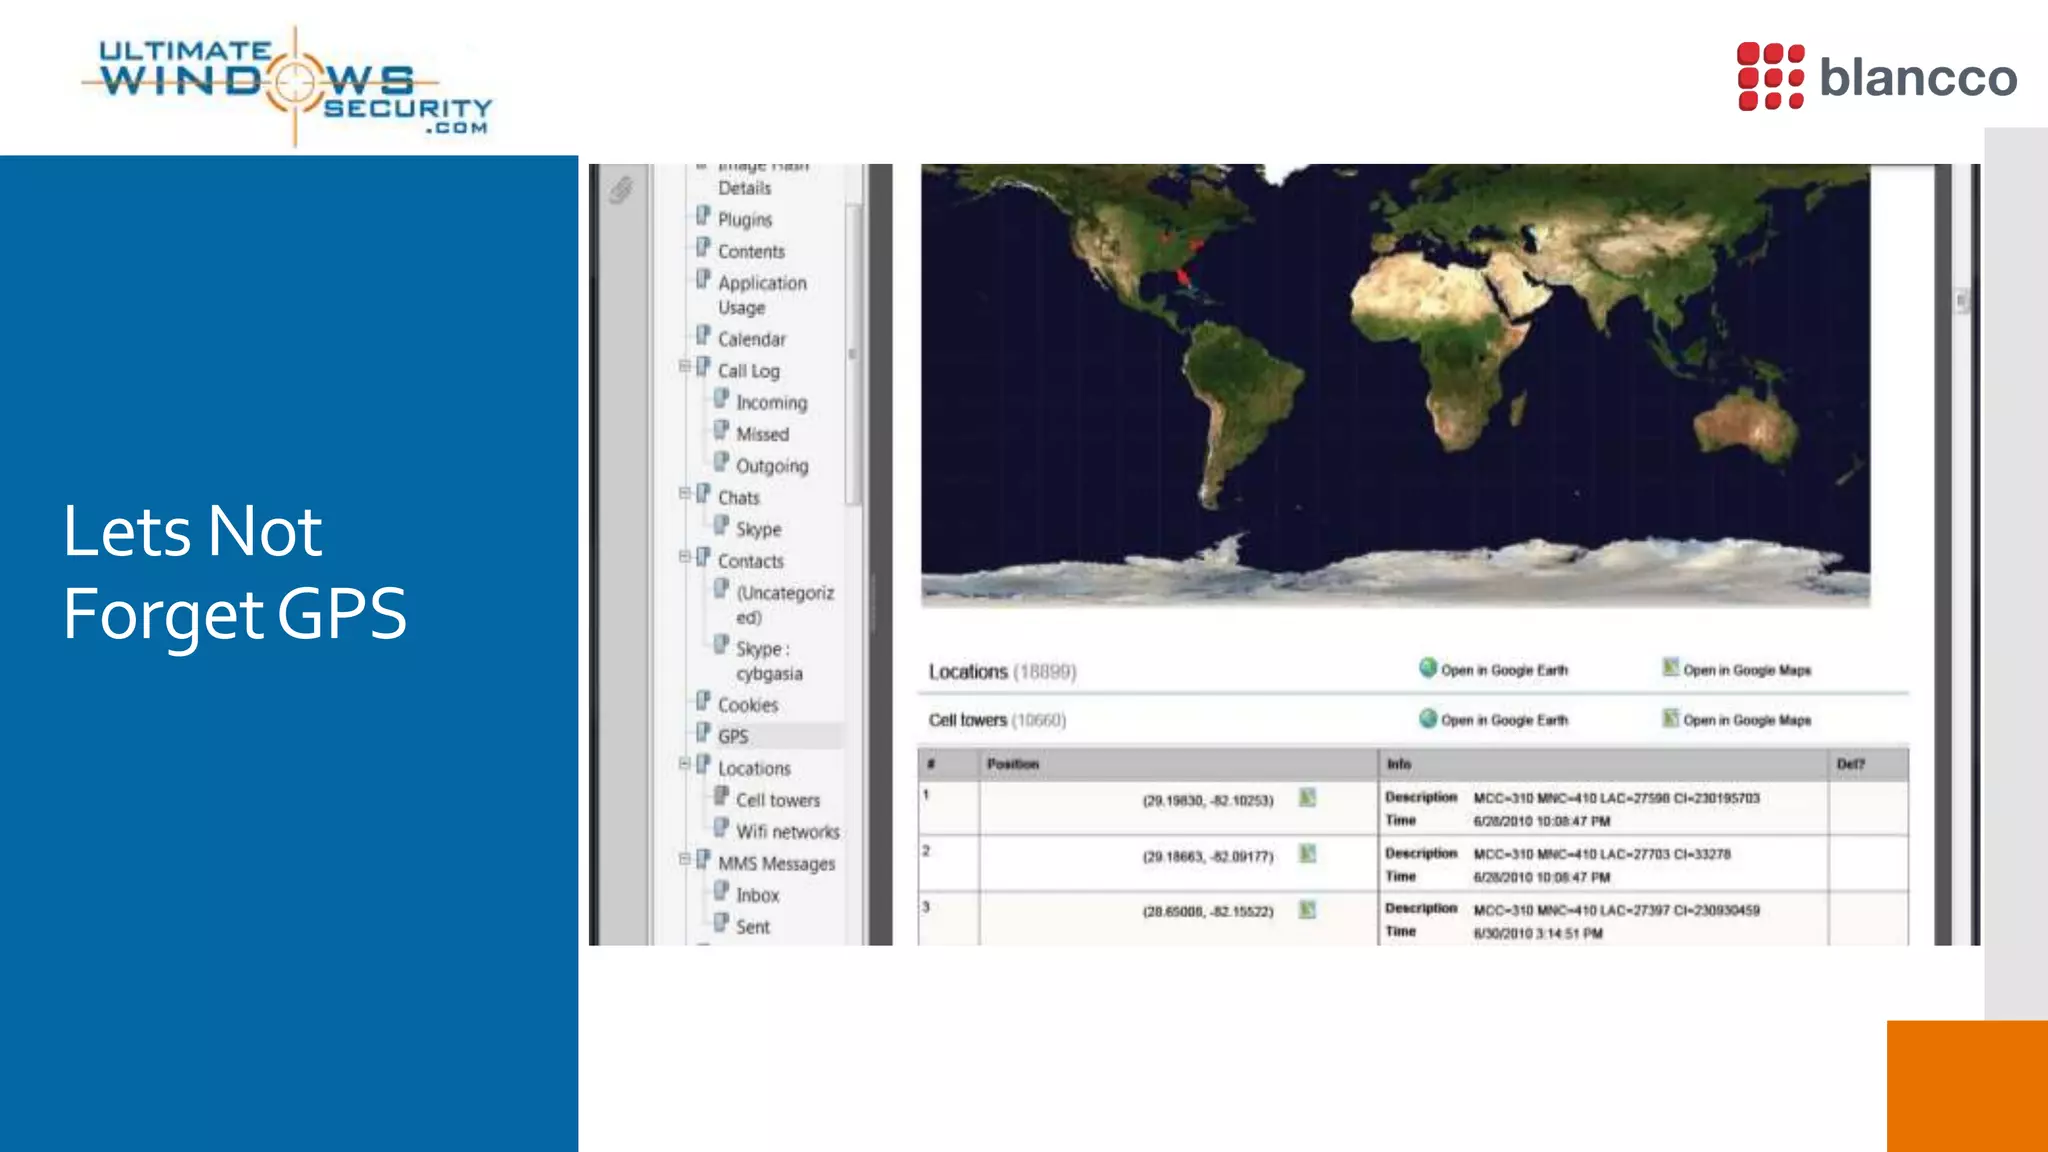
Task: Click the paperclip attachment icon
Action: click(x=621, y=189)
